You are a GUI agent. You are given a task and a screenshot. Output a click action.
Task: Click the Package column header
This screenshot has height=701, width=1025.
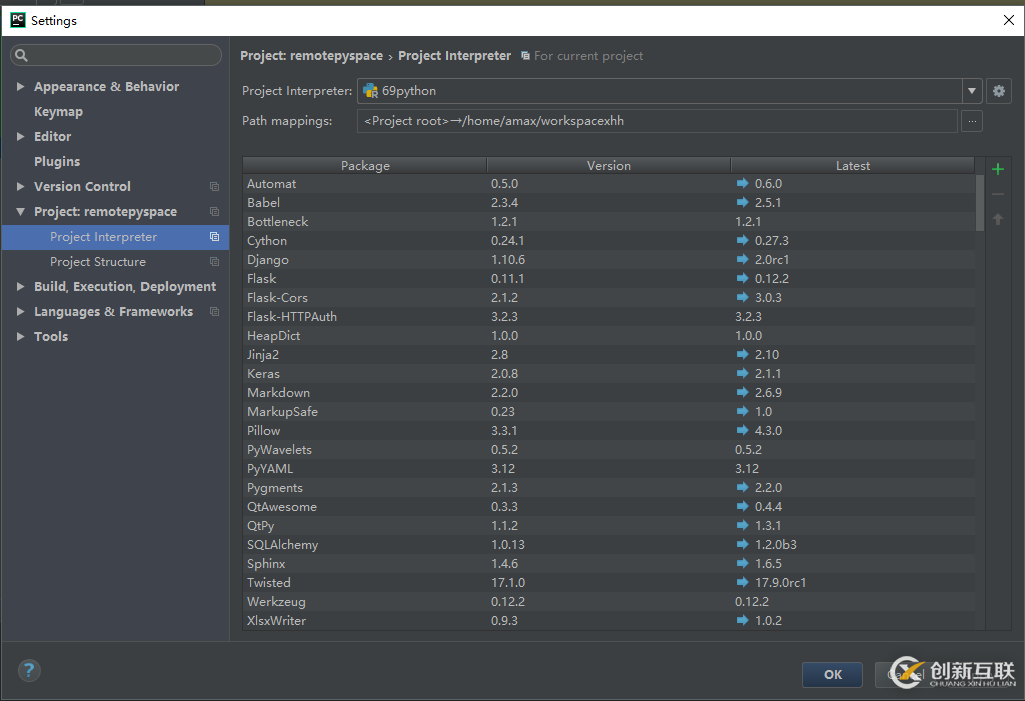tap(365, 166)
